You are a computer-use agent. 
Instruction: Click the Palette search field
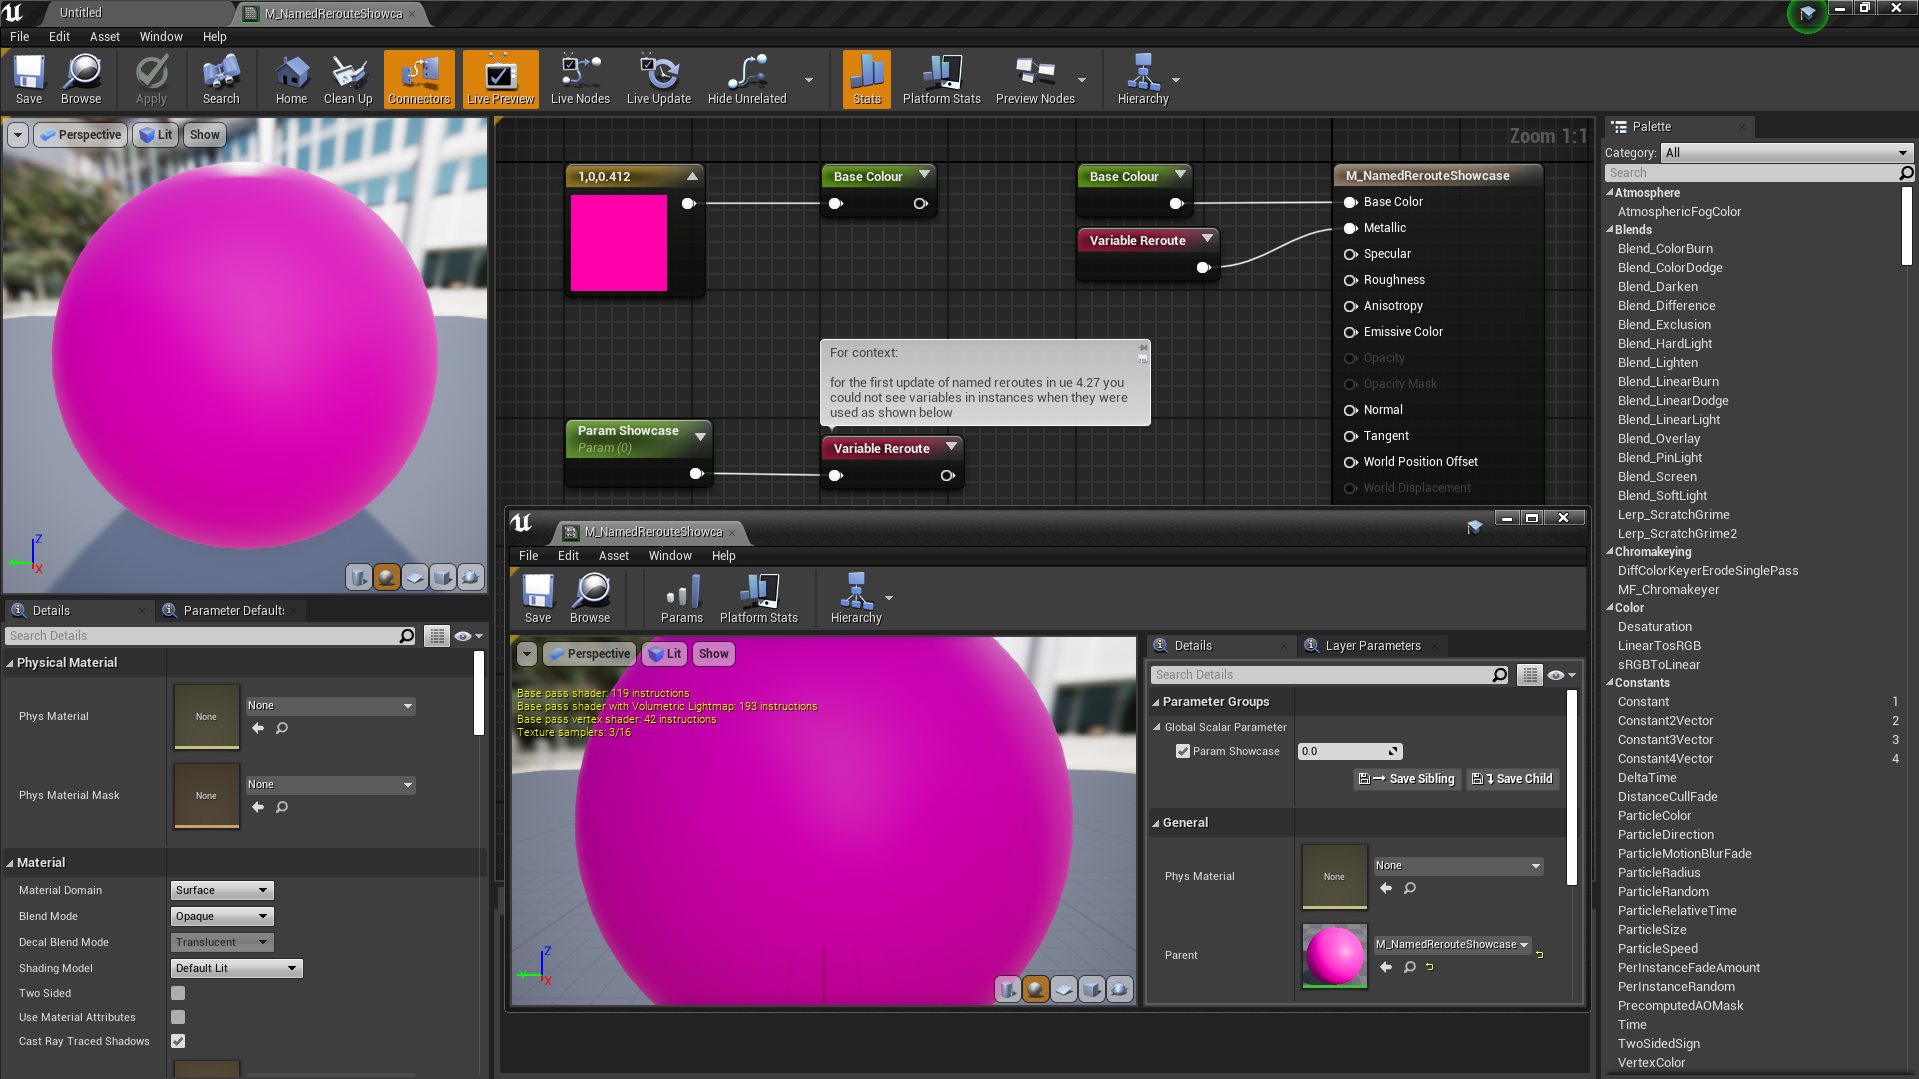tap(1751, 173)
